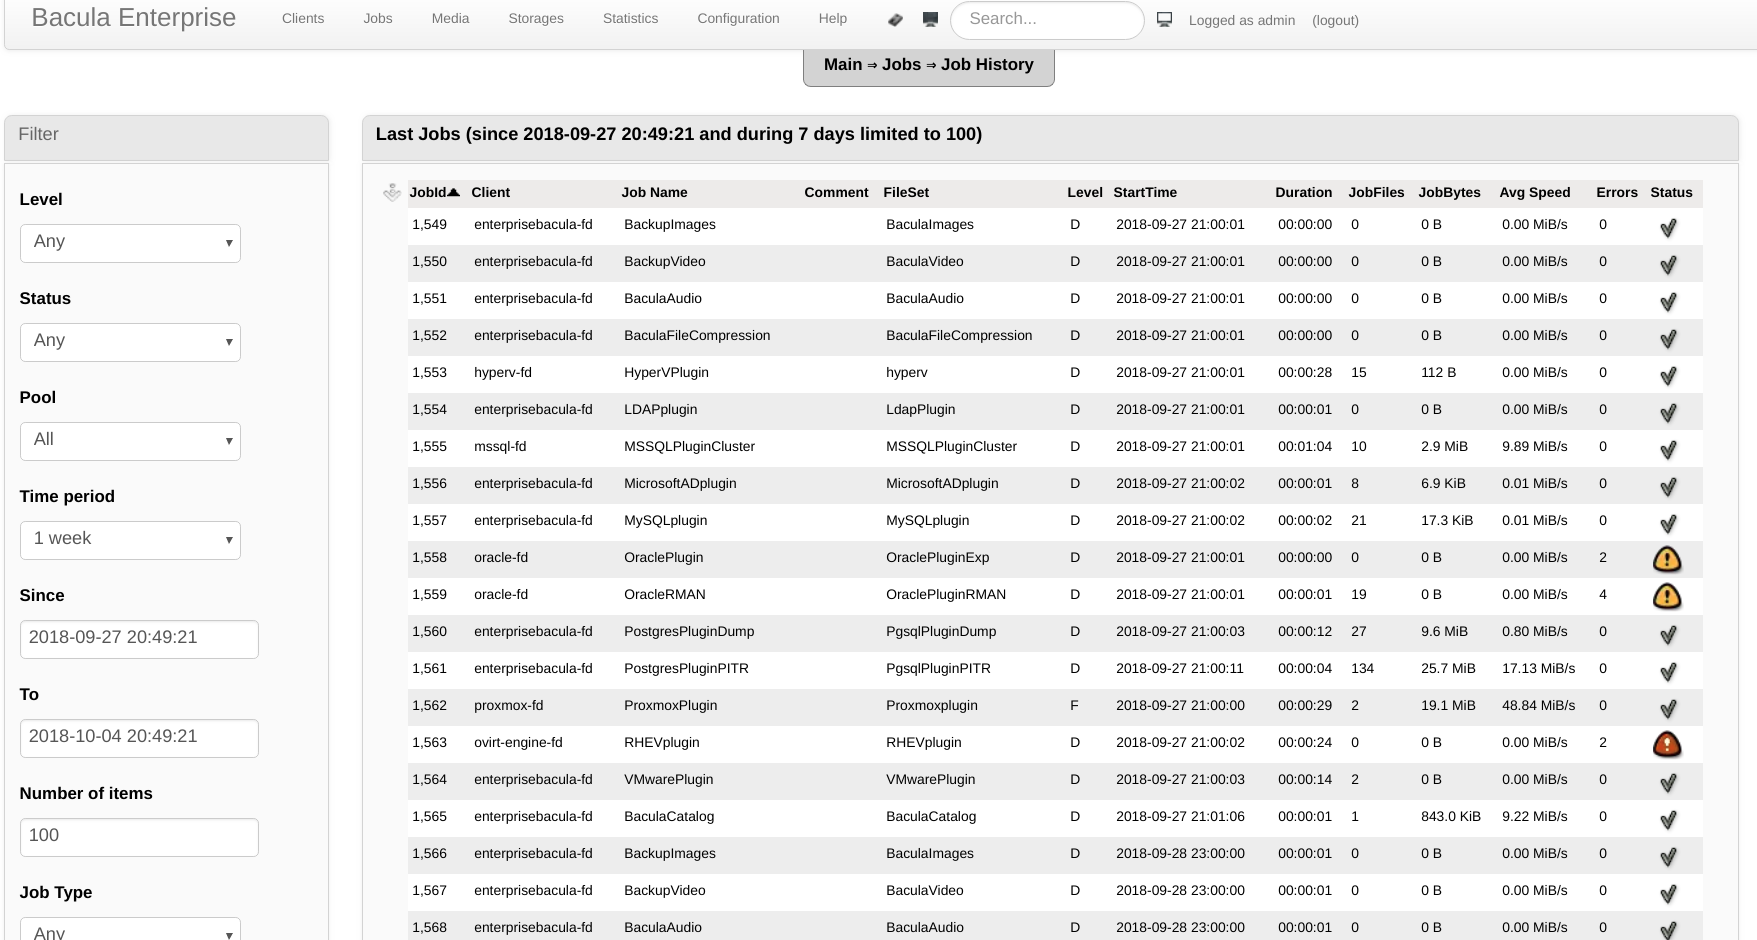The height and width of the screenshot is (940, 1757).
Task: Click the status checkmark for job 1,566
Action: [1668, 857]
